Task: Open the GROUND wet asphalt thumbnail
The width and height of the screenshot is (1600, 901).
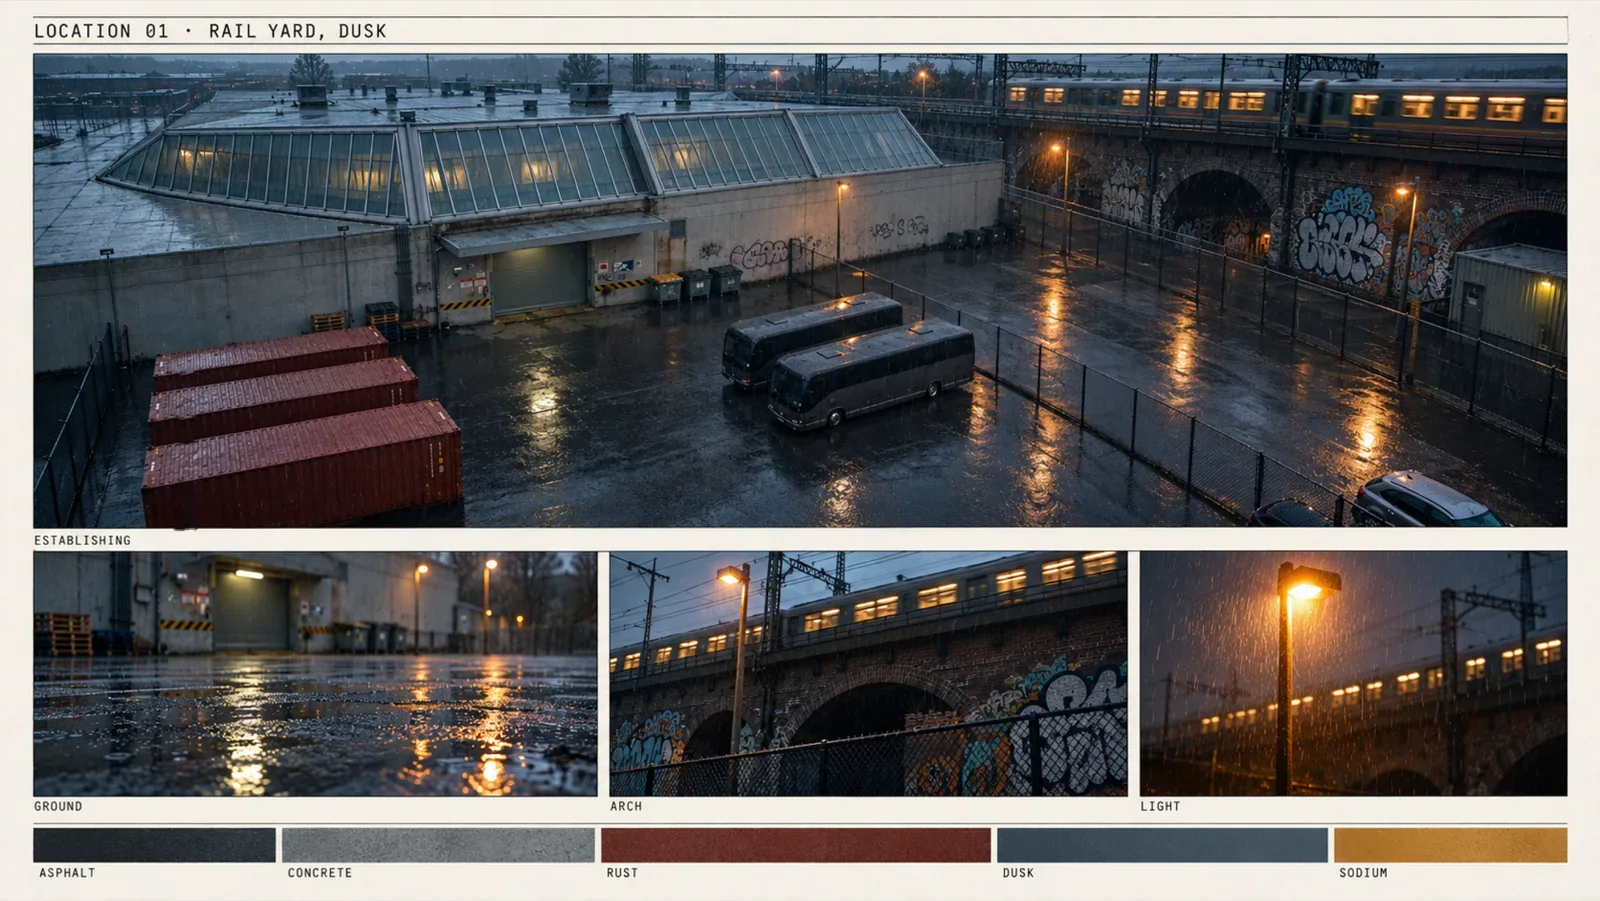Action: 315,674
